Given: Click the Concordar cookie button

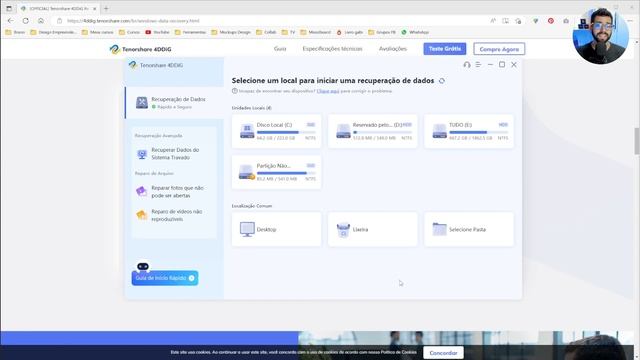Looking at the screenshot, I should 443,353.
